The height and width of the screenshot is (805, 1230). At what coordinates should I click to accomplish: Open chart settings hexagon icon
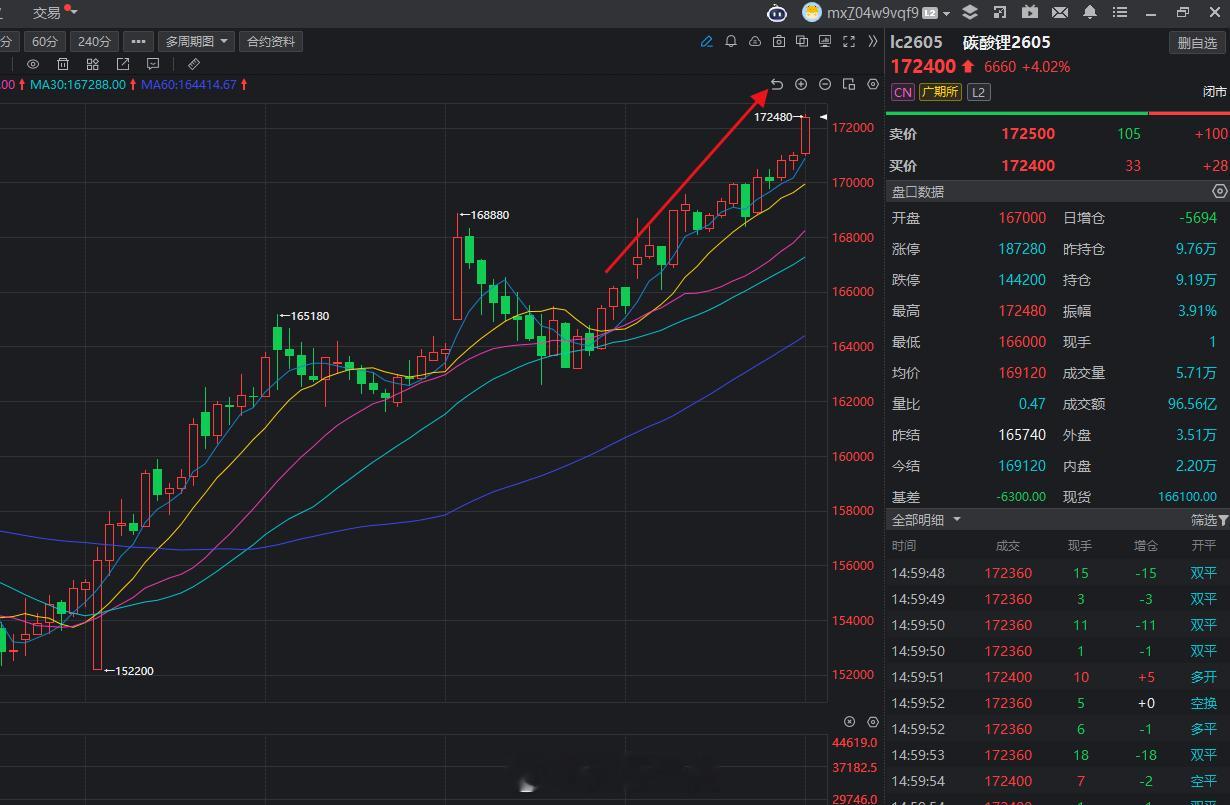point(873,84)
